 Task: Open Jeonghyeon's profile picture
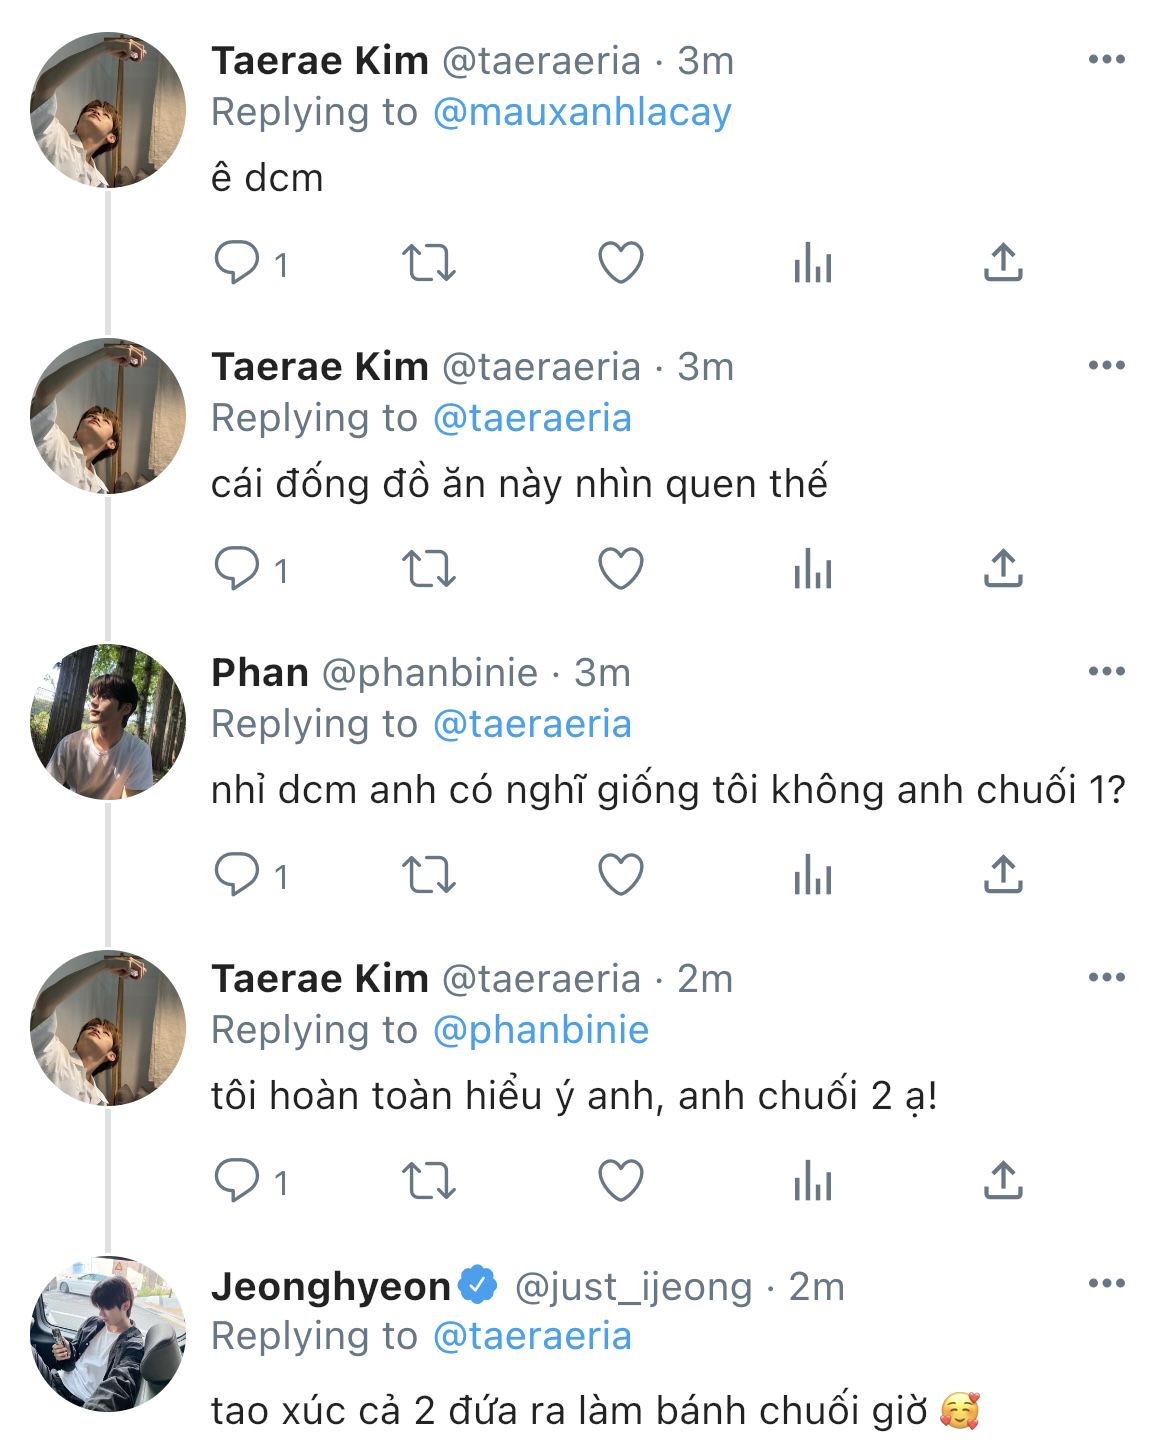pyautogui.click(x=108, y=1334)
